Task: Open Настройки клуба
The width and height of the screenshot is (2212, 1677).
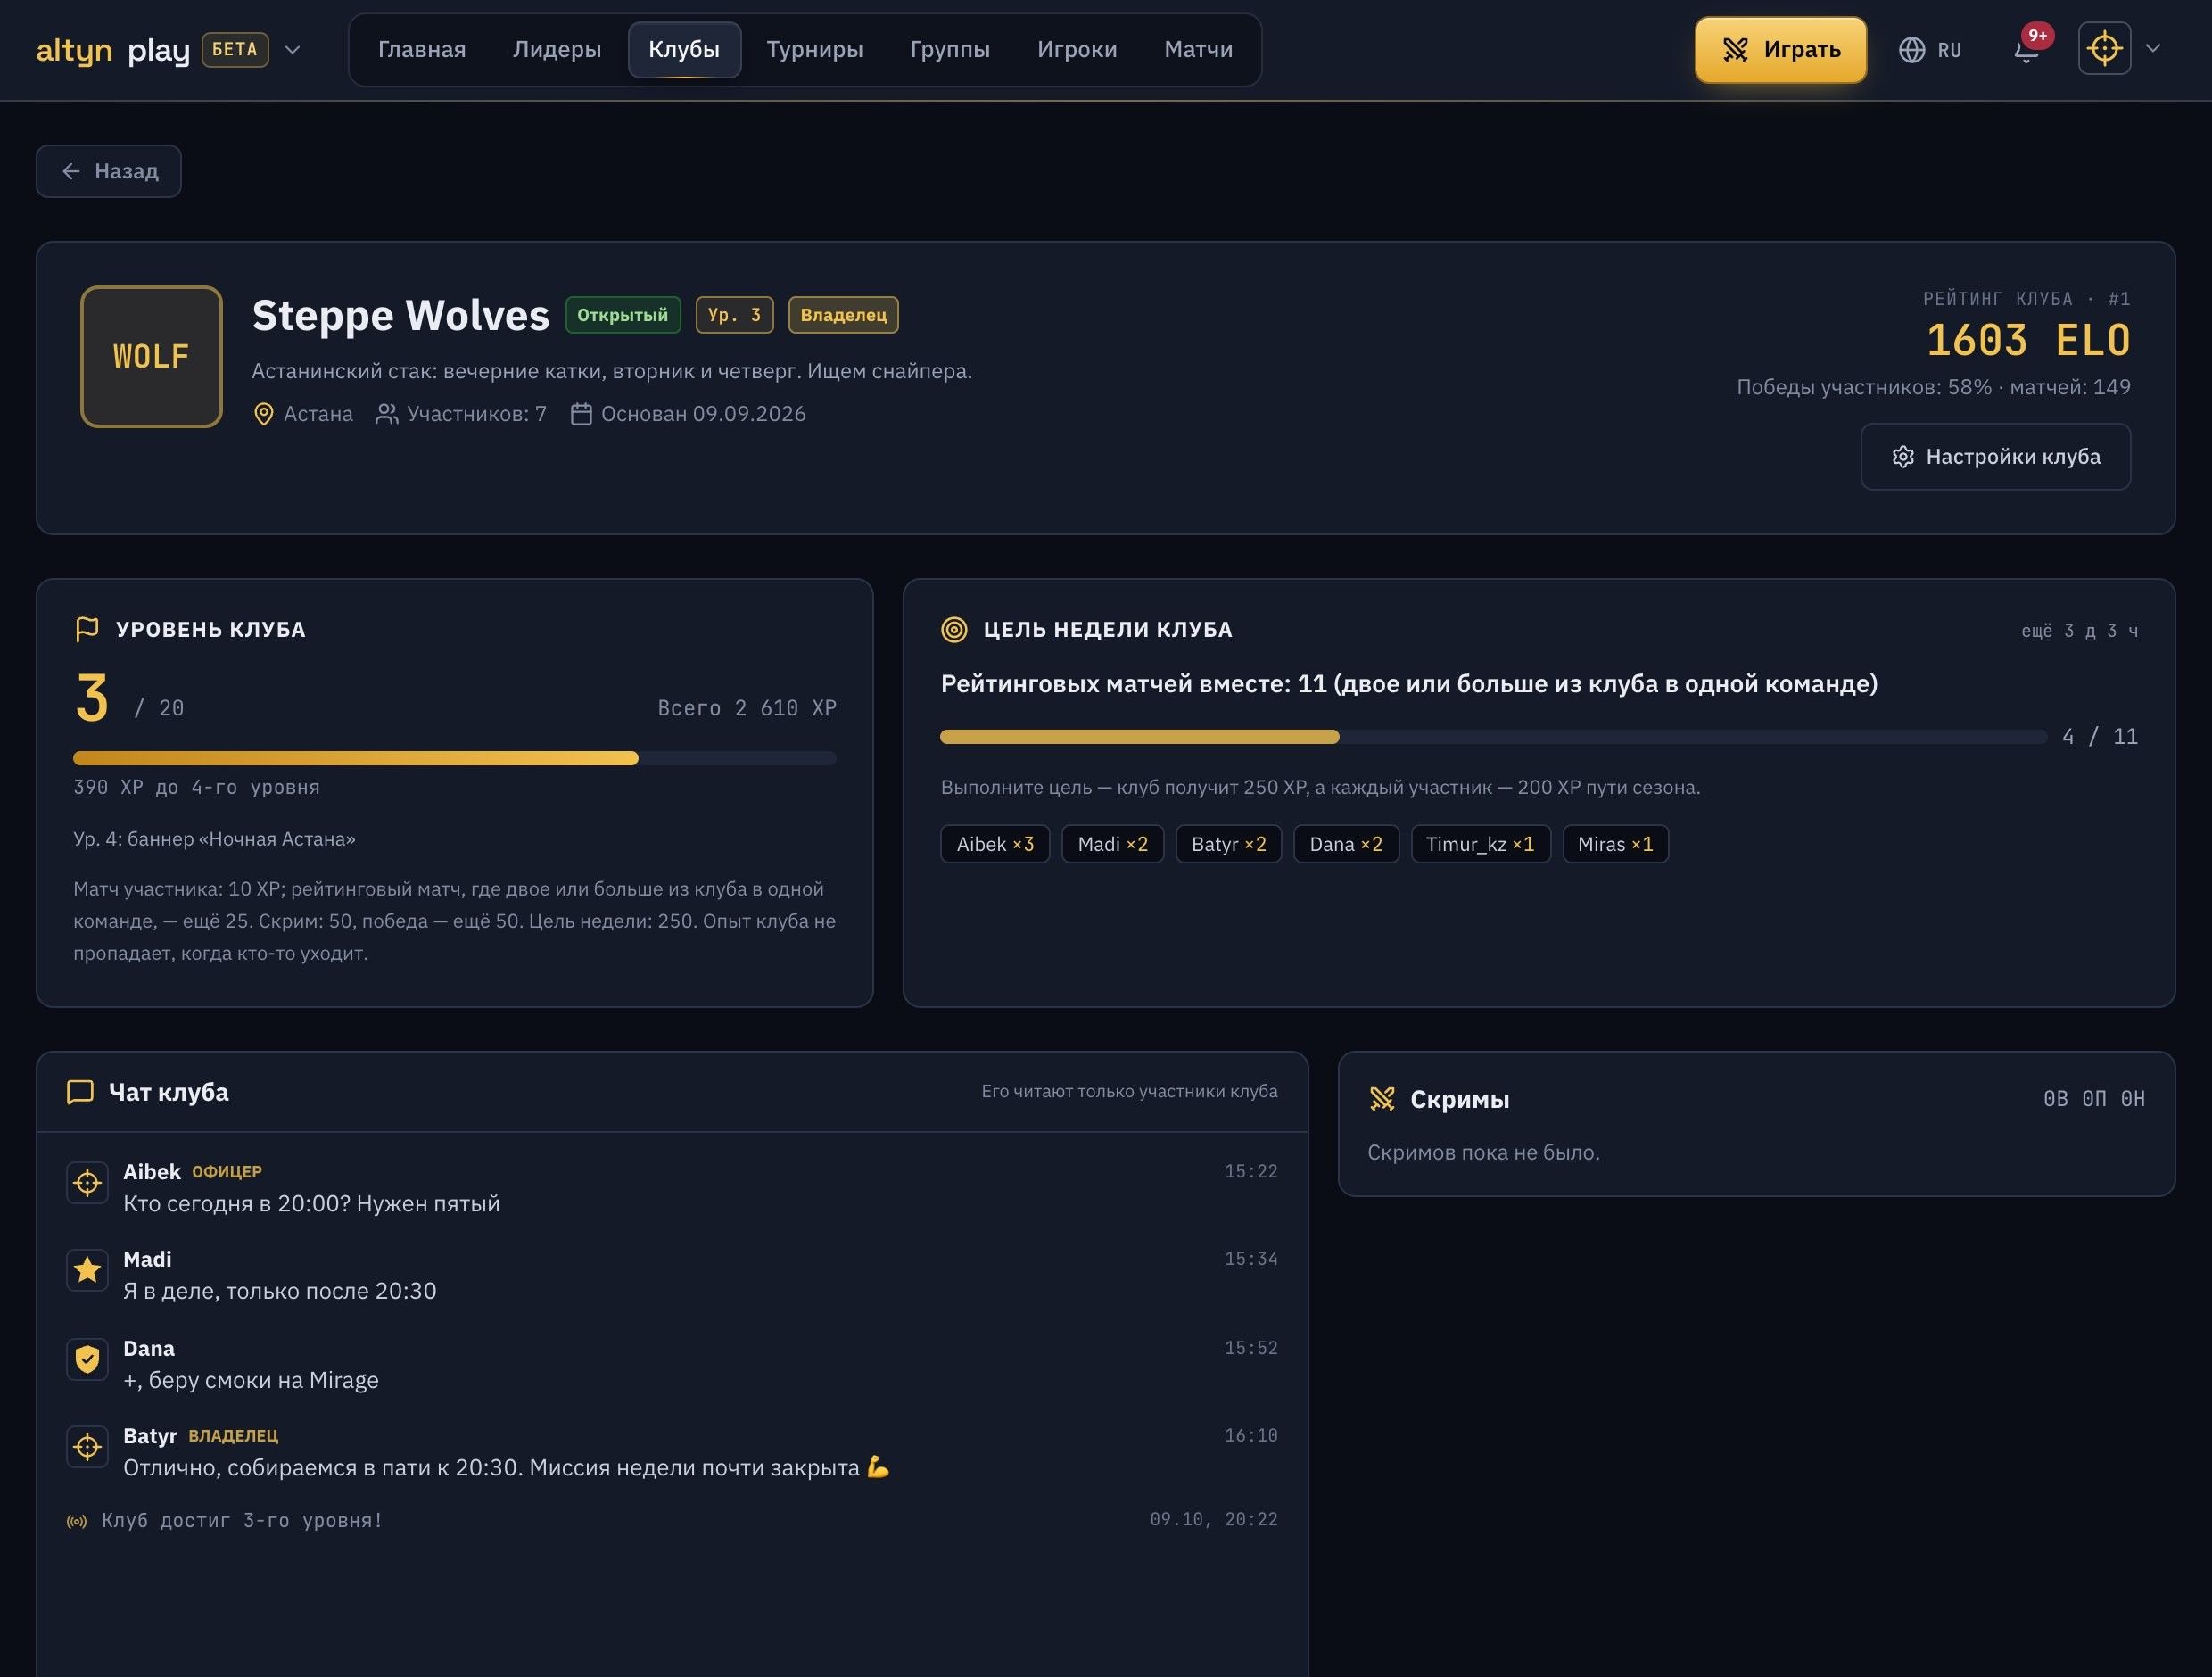Action: click(x=1995, y=457)
